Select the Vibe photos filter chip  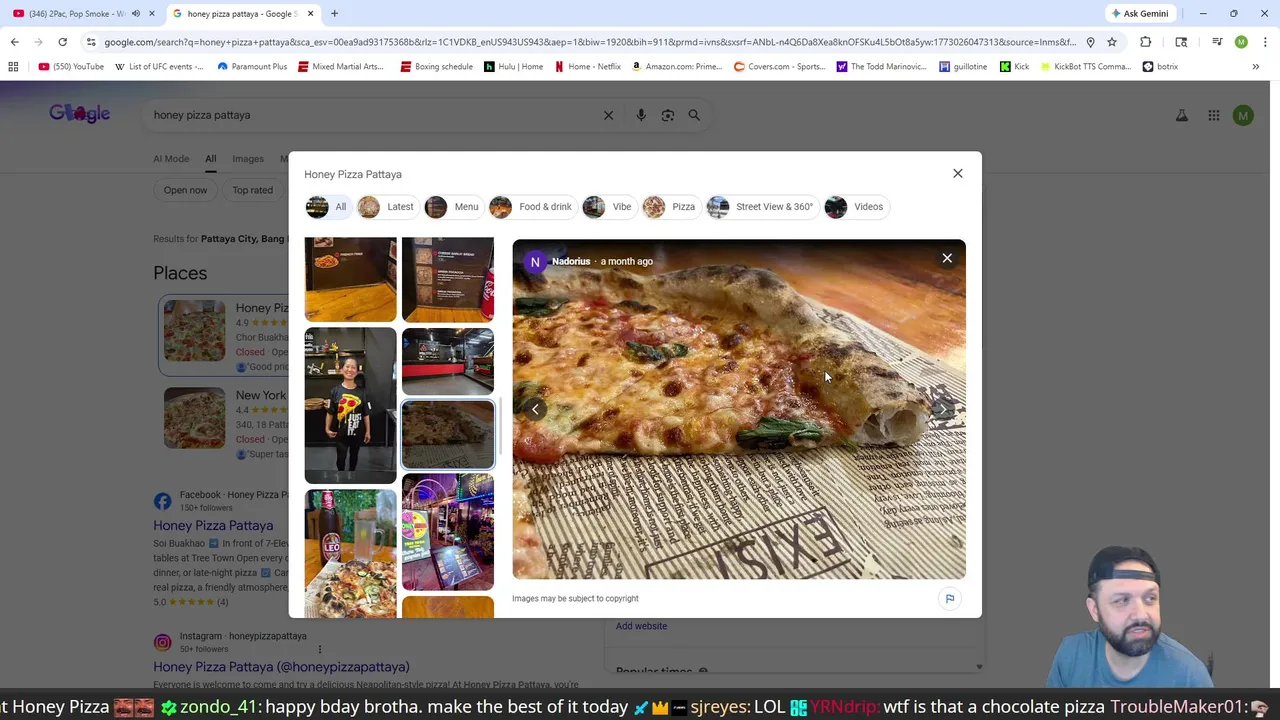608,207
